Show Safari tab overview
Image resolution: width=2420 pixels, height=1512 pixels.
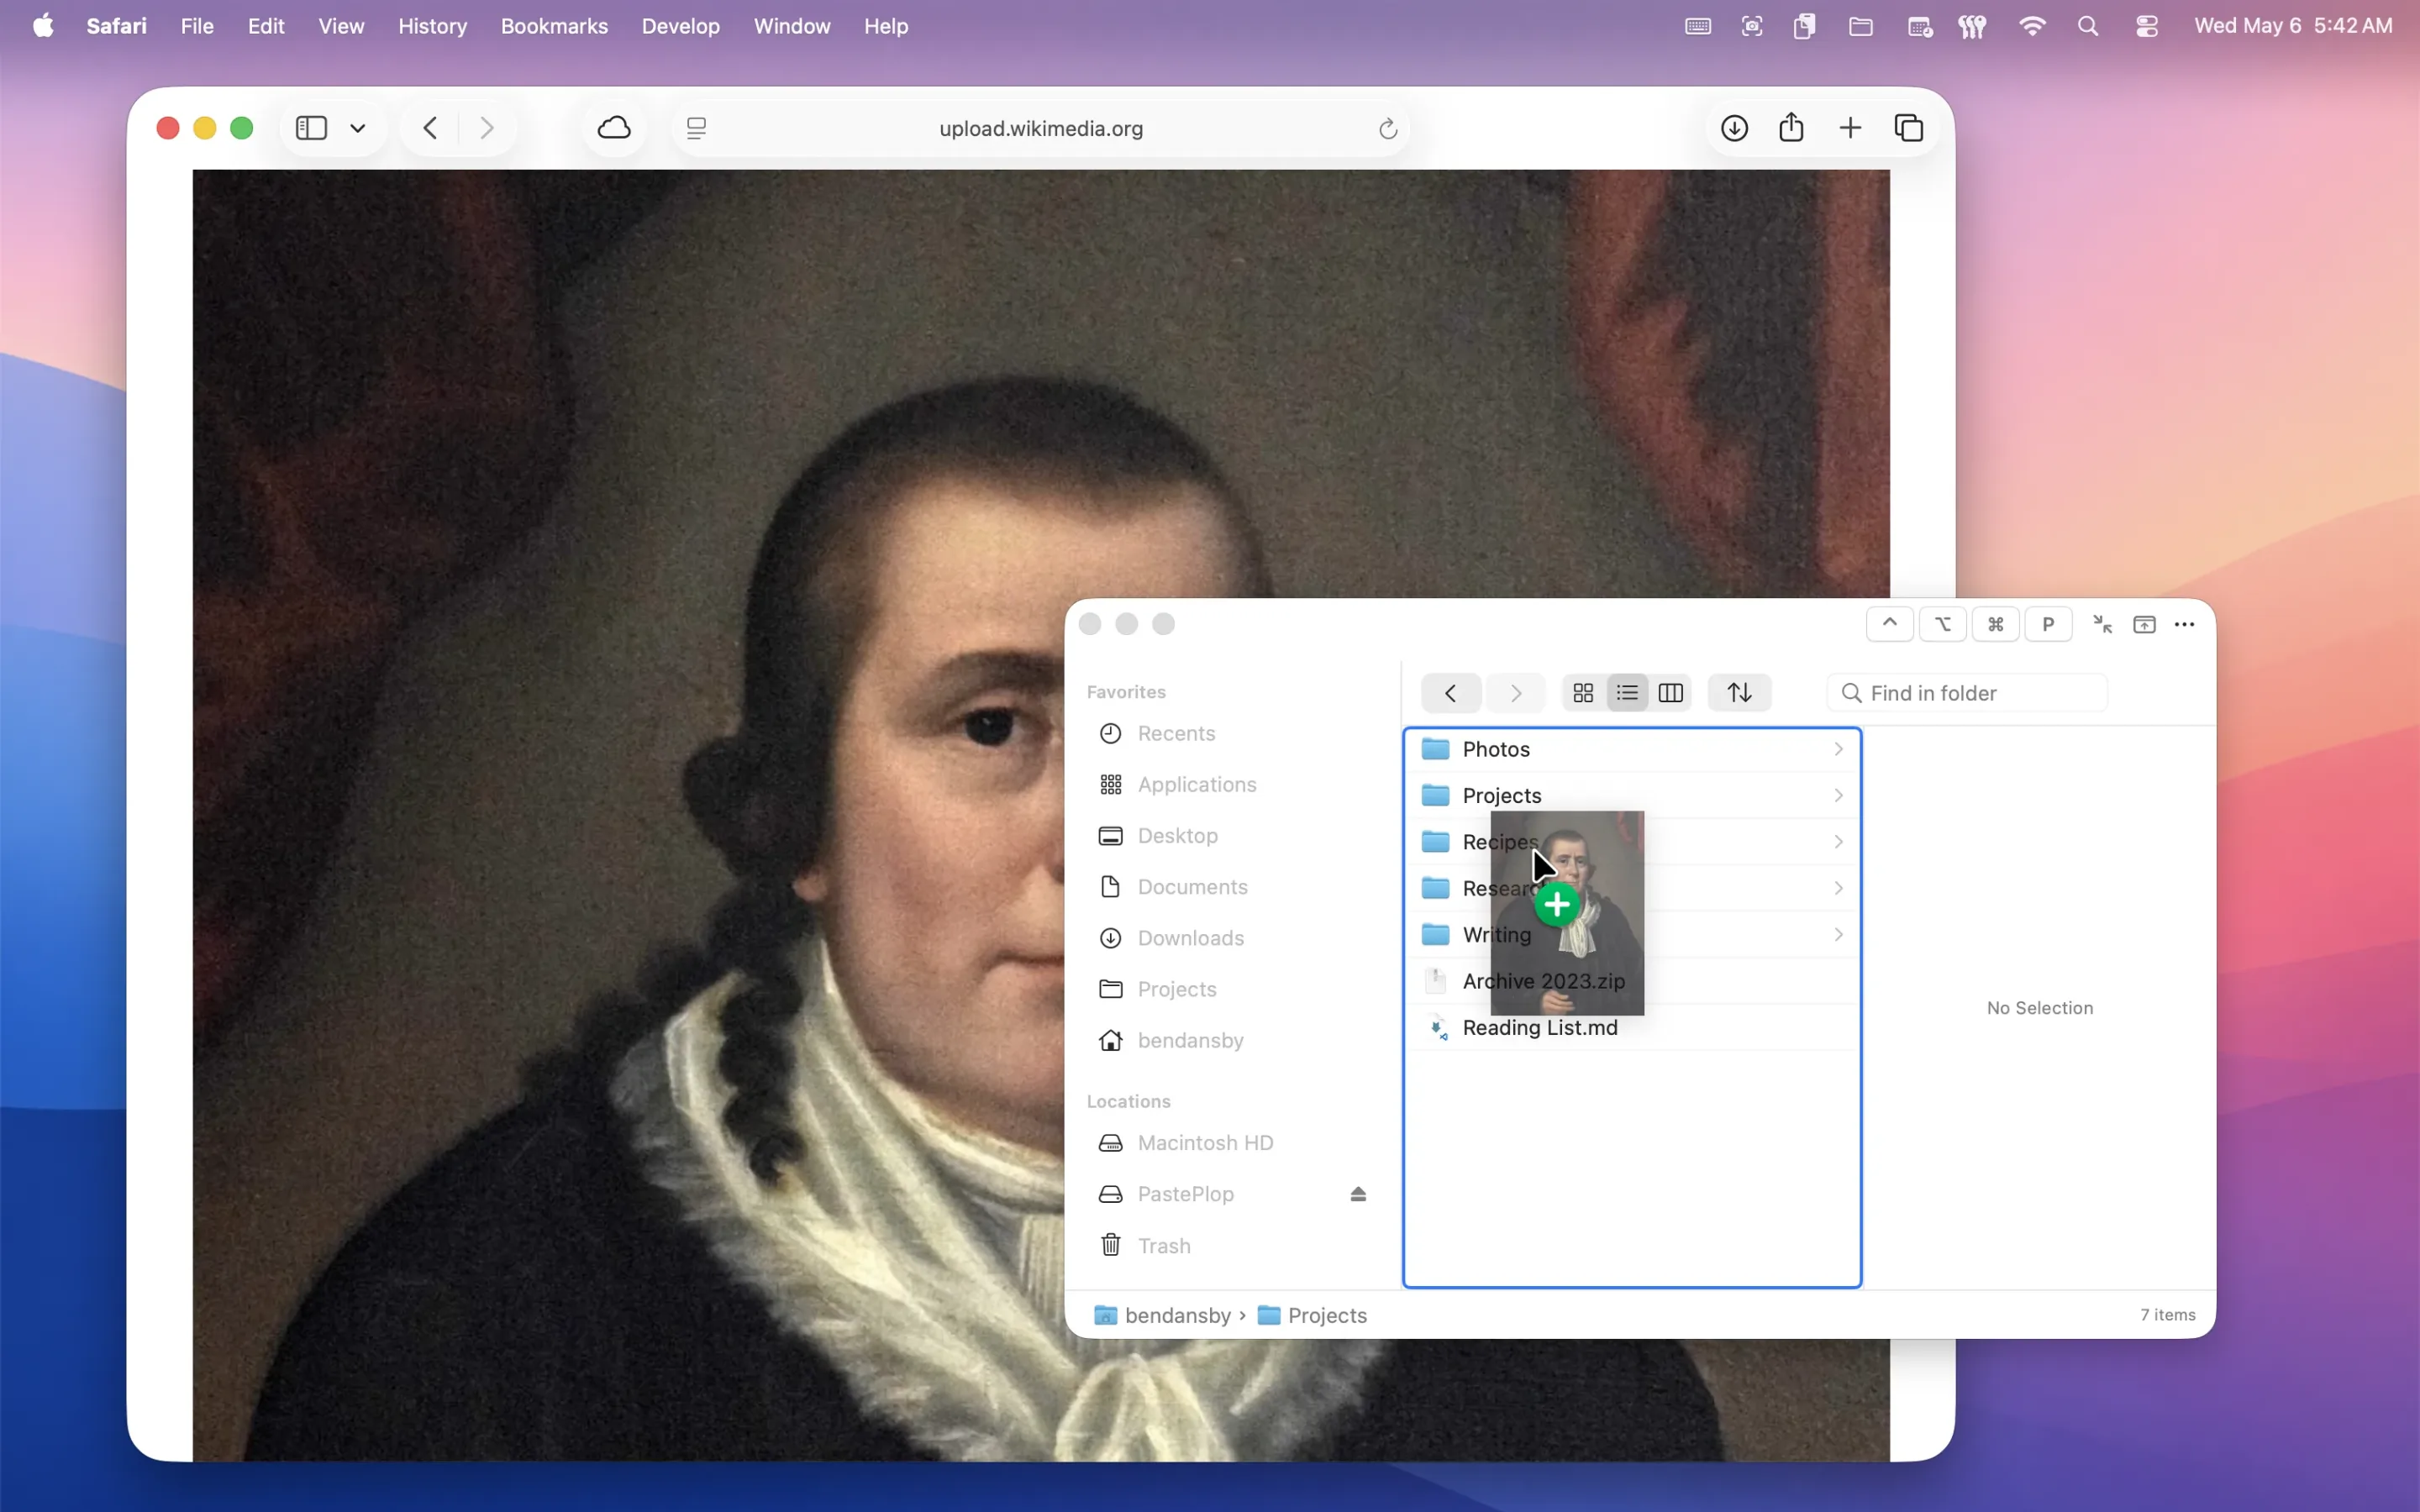pyautogui.click(x=1908, y=128)
